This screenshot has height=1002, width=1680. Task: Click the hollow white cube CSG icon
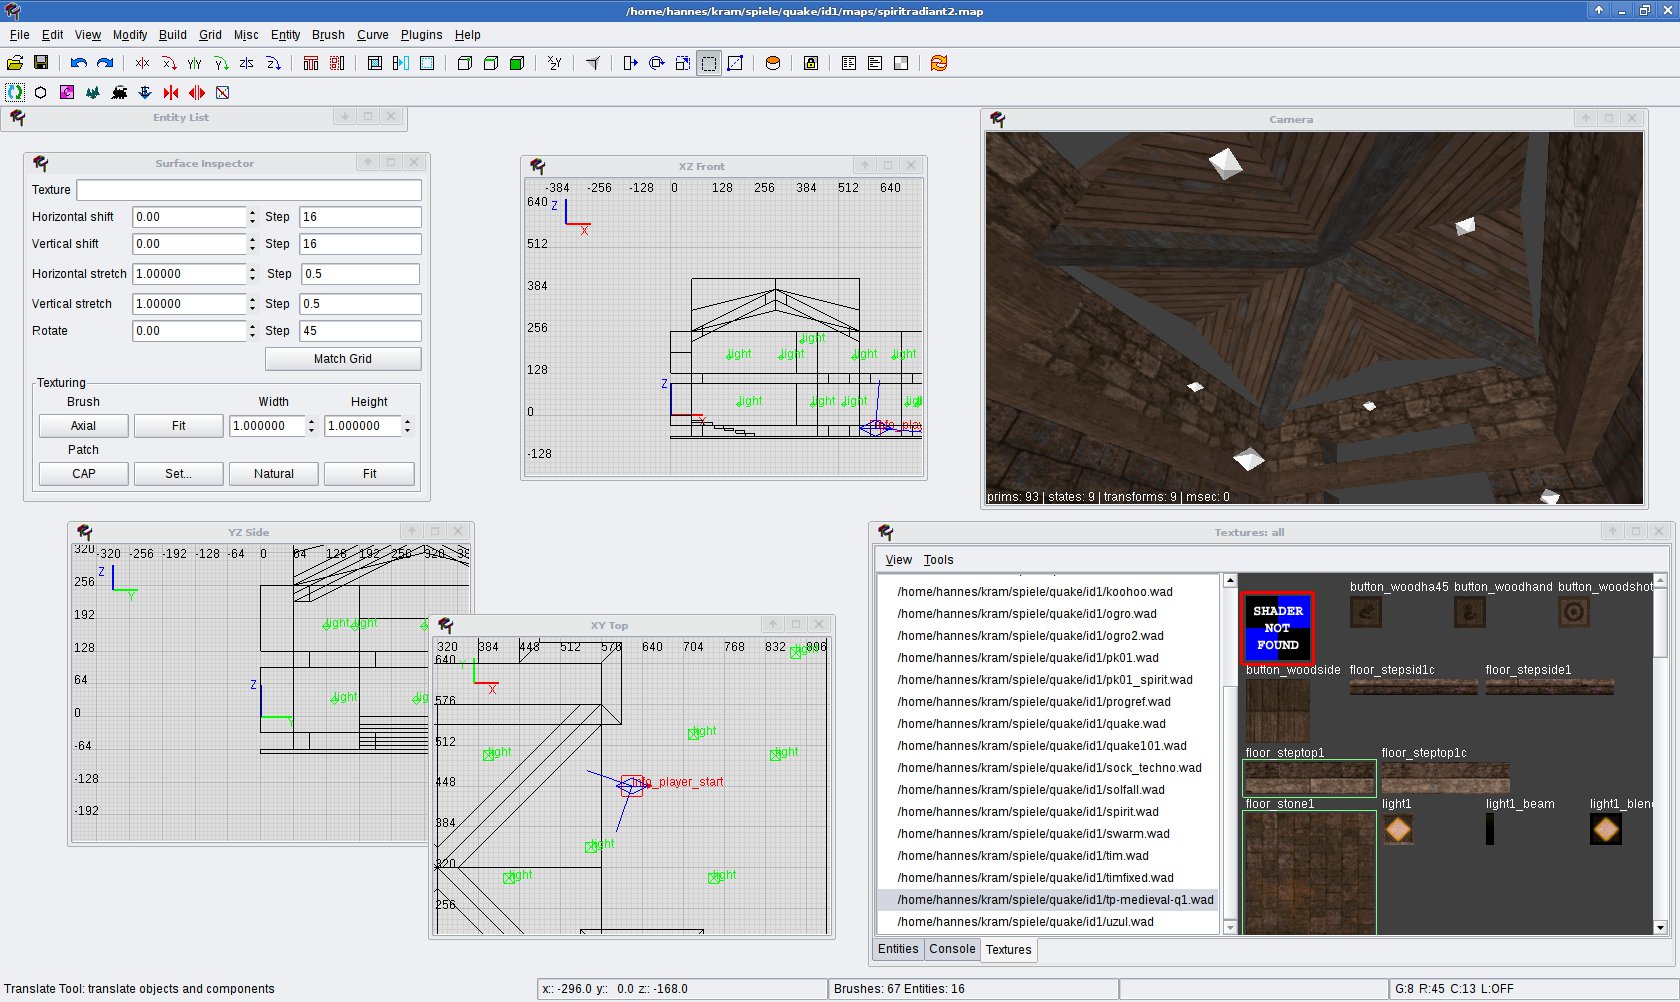click(x=465, y=63)
